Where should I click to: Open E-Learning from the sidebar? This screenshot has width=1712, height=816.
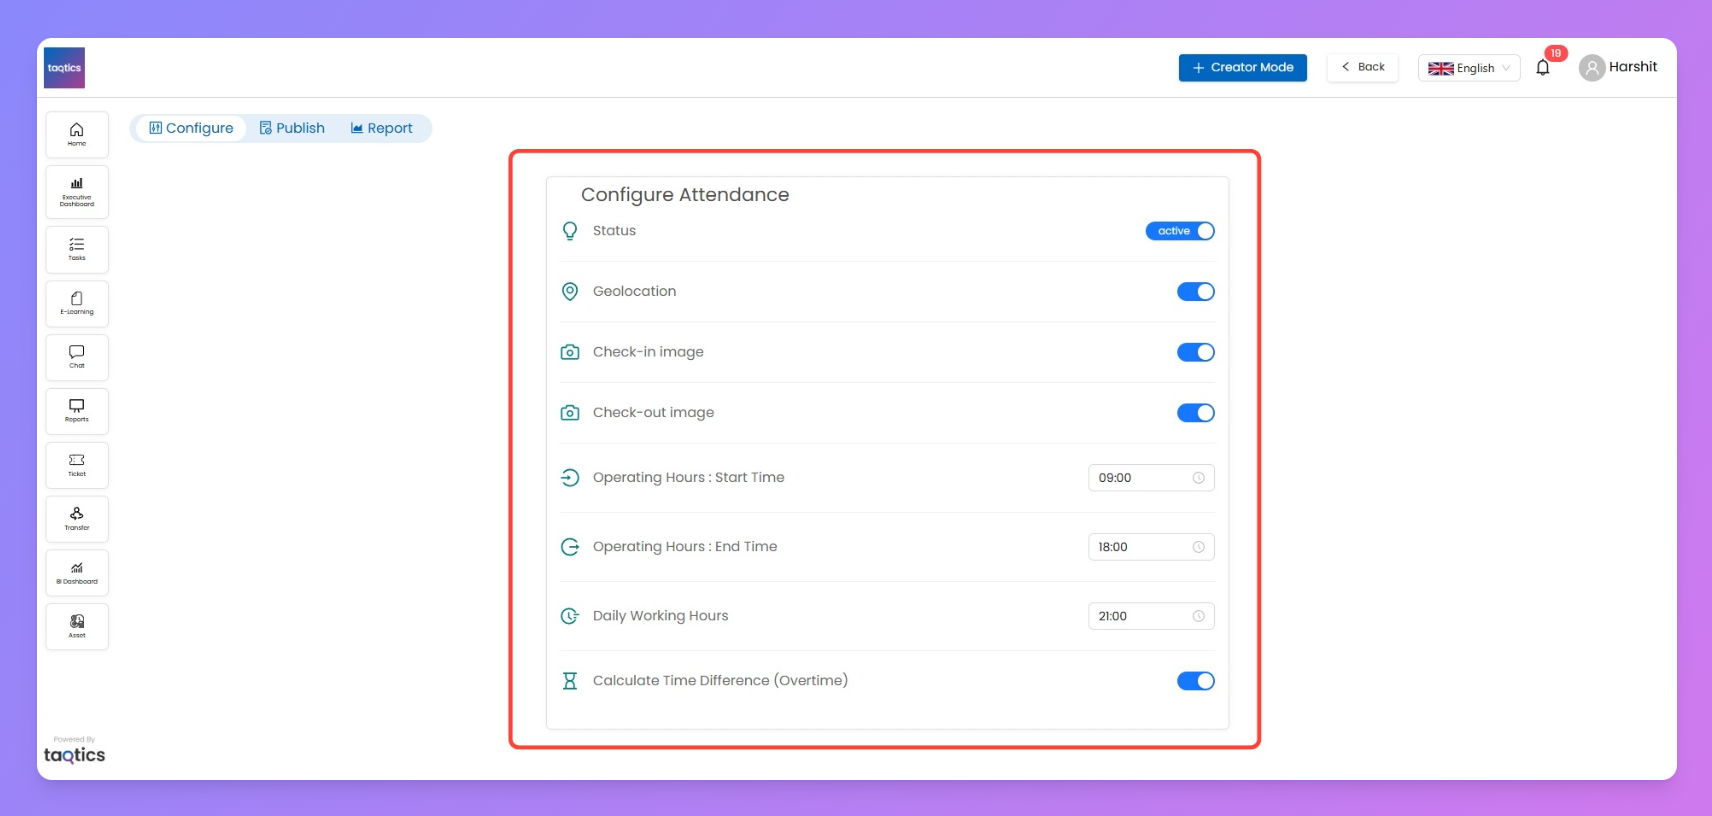click(77, 304)
